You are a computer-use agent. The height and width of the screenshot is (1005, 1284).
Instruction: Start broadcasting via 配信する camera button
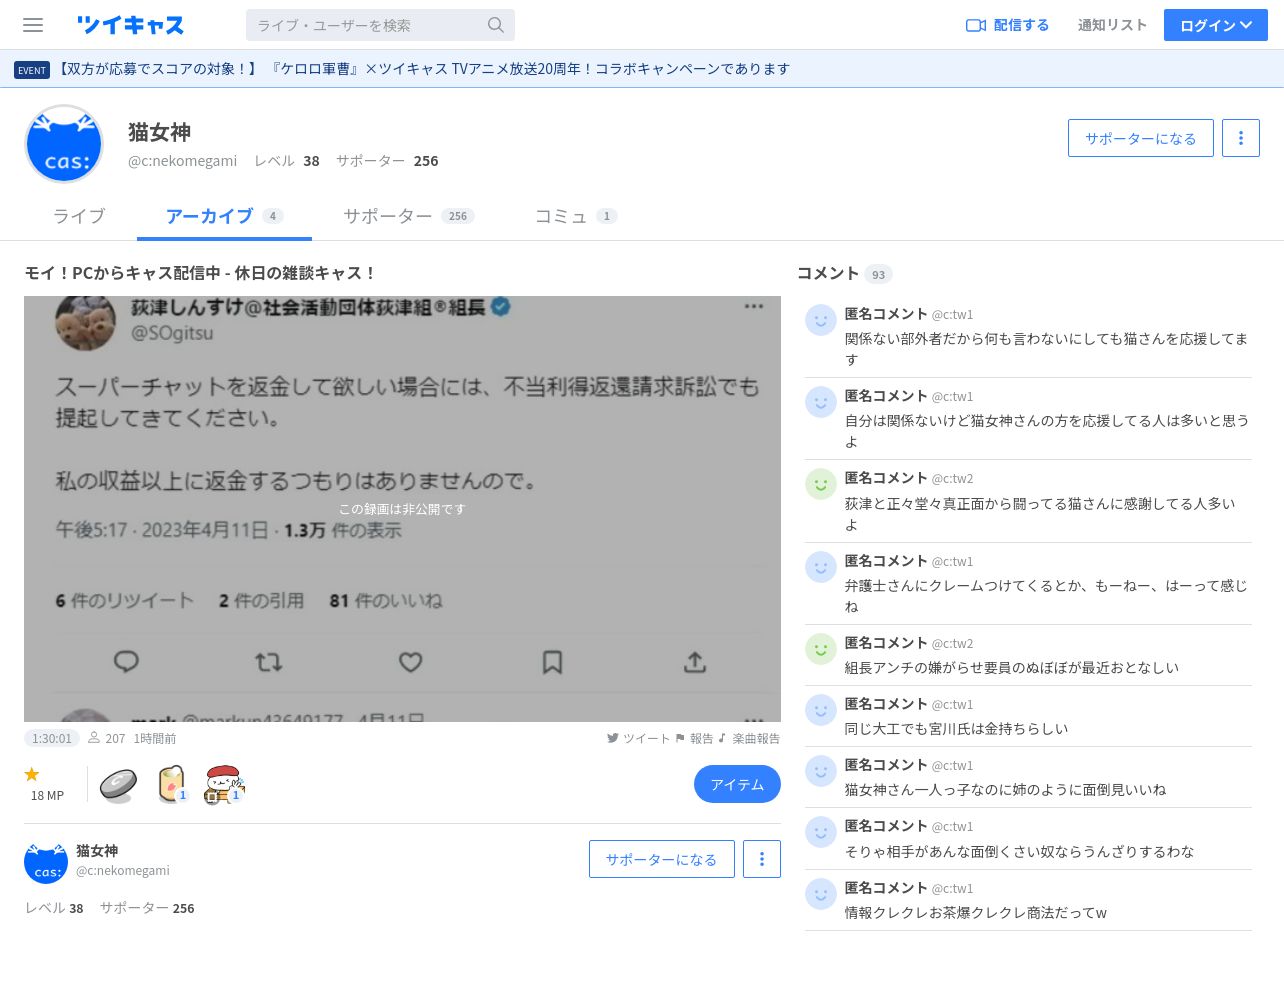[1007, 25]
